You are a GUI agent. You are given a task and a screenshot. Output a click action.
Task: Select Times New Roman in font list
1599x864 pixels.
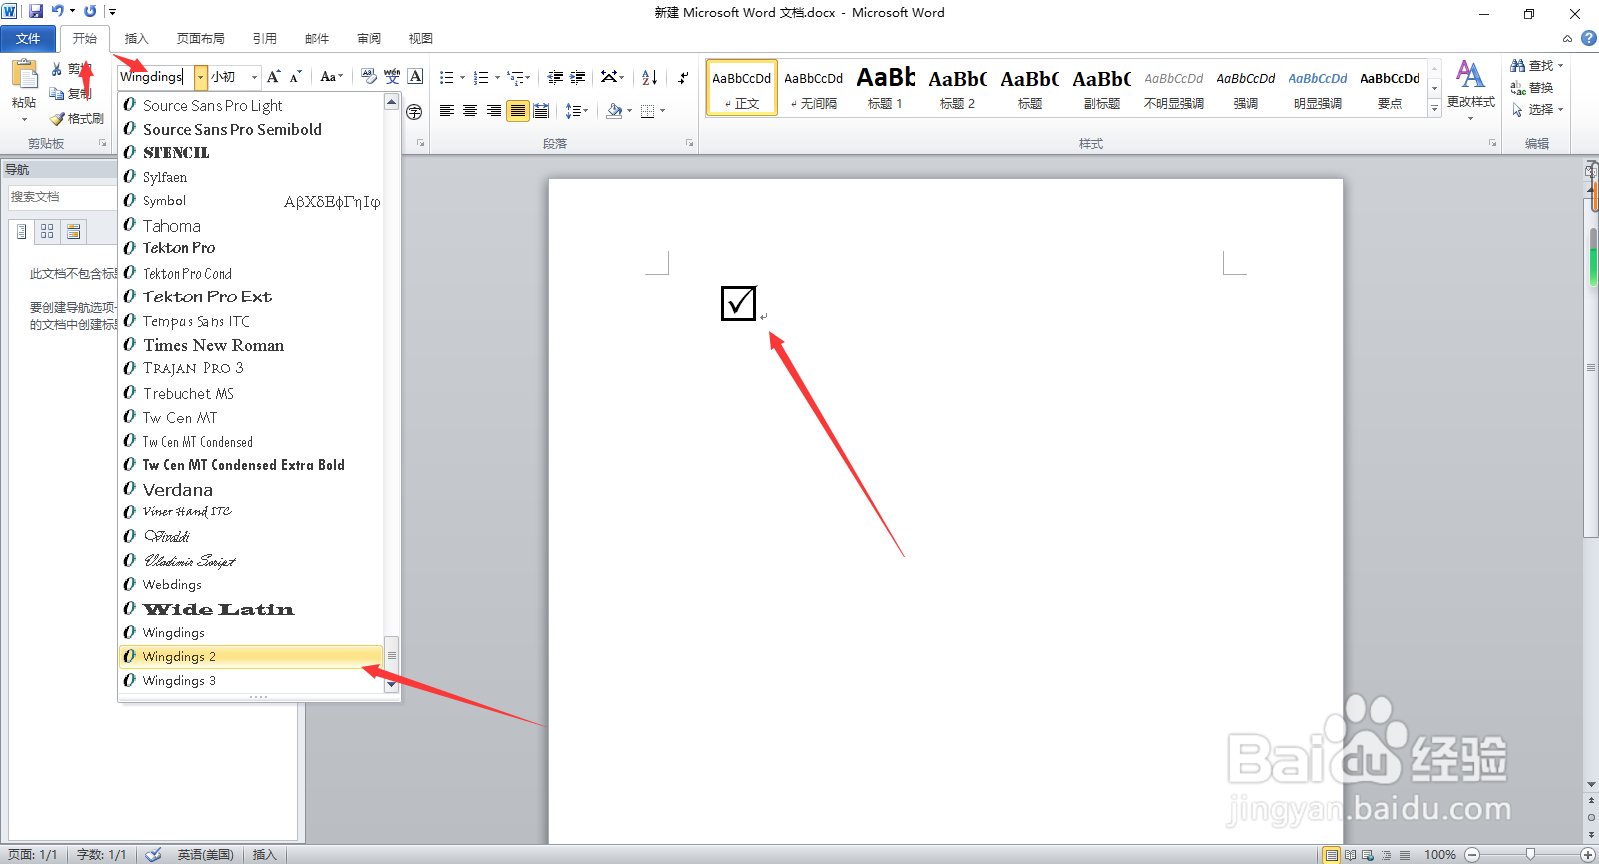(x=251, y=345)
